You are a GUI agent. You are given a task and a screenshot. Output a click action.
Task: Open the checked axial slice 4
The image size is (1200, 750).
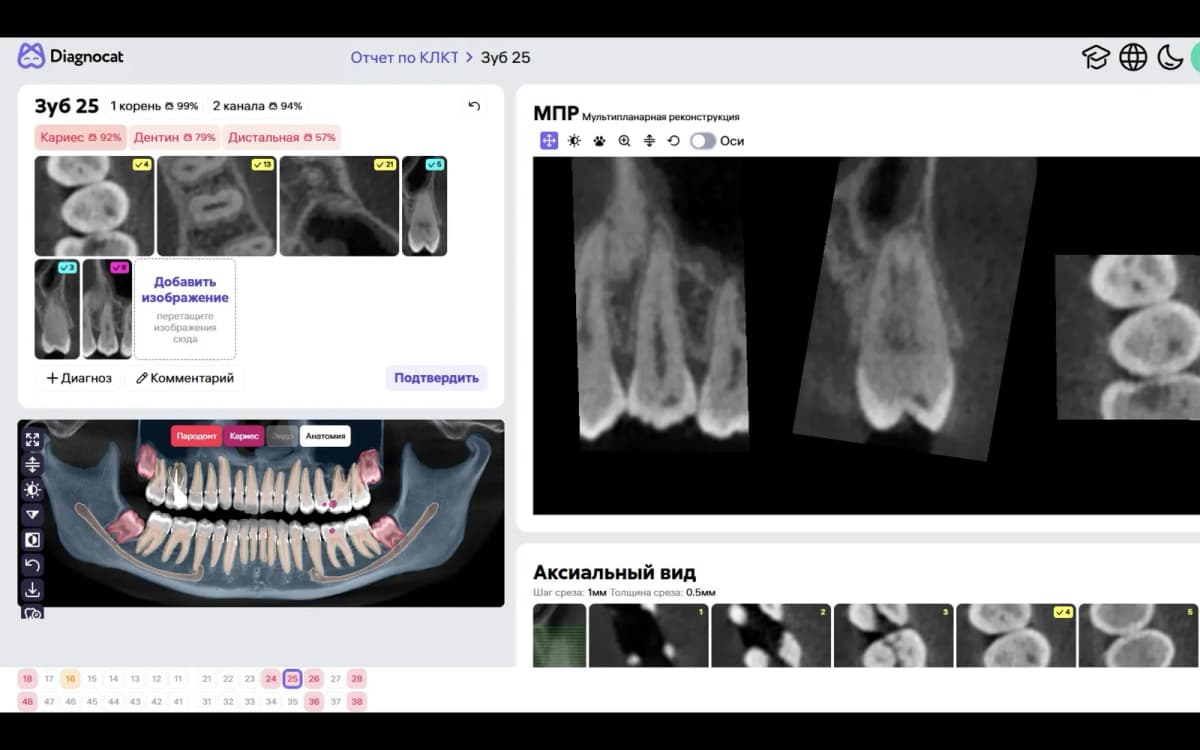[1016, 635]
